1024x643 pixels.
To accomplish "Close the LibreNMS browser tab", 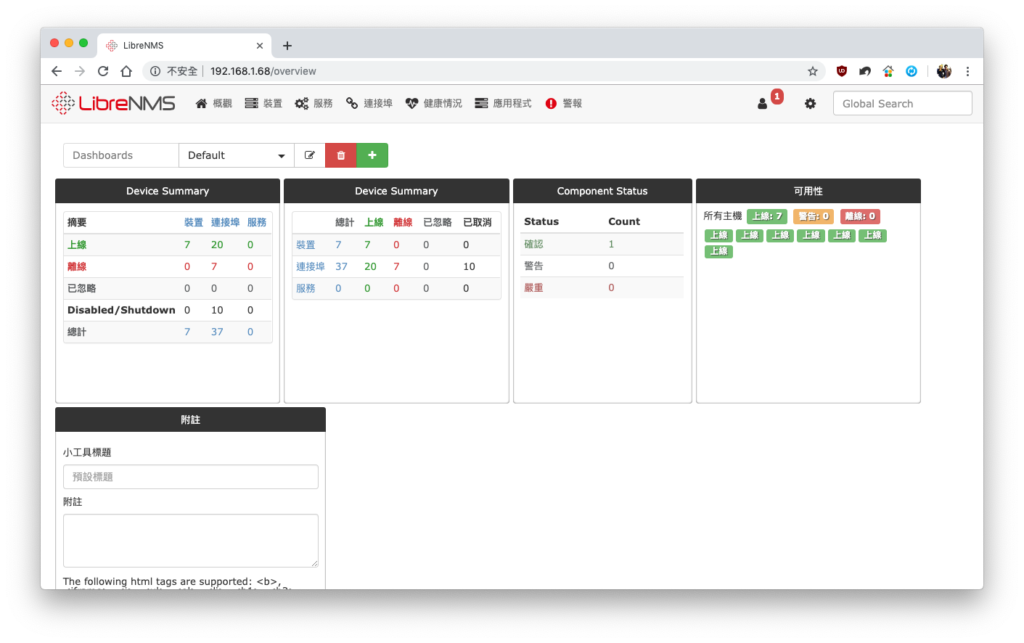I will 260,46.
